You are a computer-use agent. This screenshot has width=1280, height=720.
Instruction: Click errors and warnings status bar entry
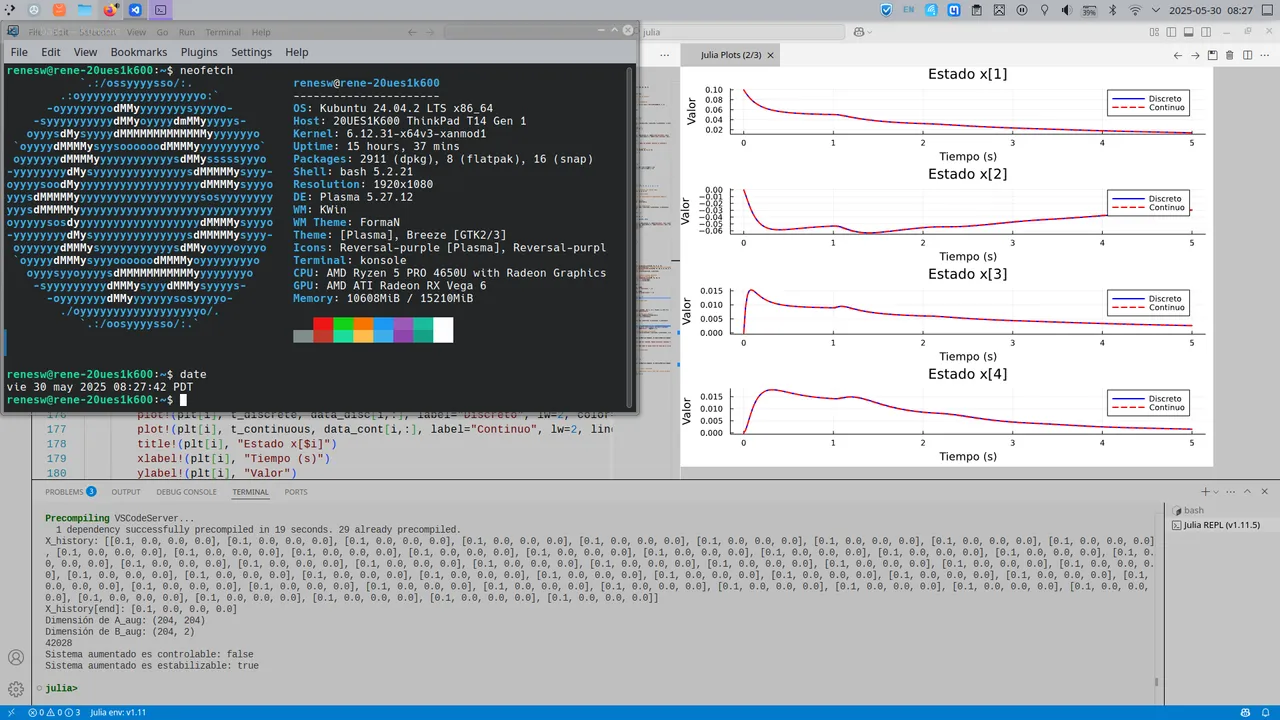54,712
